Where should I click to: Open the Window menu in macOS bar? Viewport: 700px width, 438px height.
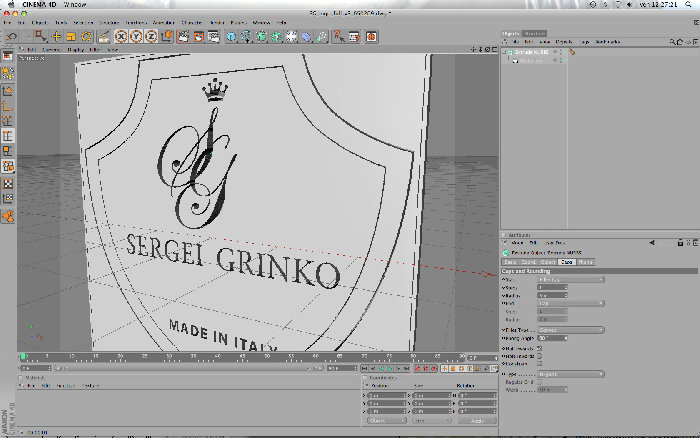[75, 4]
